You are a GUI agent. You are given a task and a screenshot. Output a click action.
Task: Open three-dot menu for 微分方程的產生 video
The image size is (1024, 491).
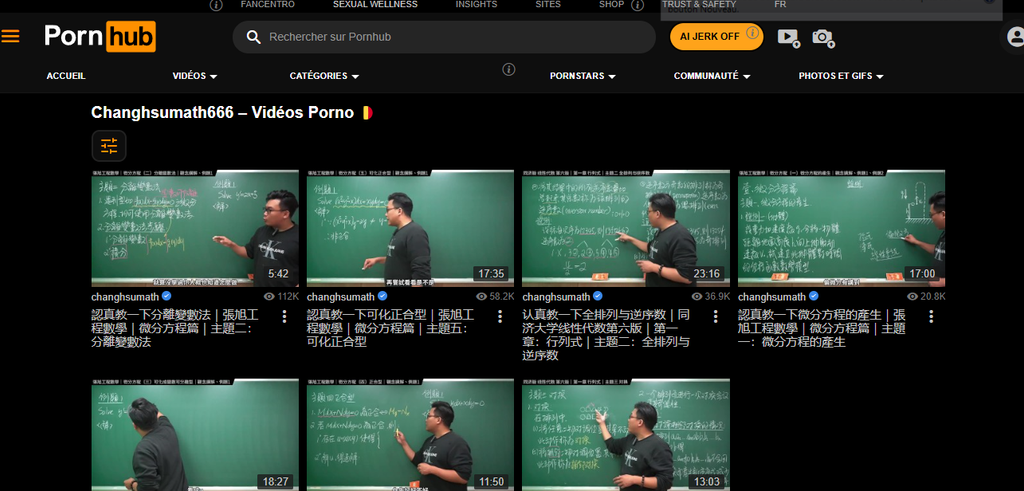pyautogui.click(x=931, y=316)
